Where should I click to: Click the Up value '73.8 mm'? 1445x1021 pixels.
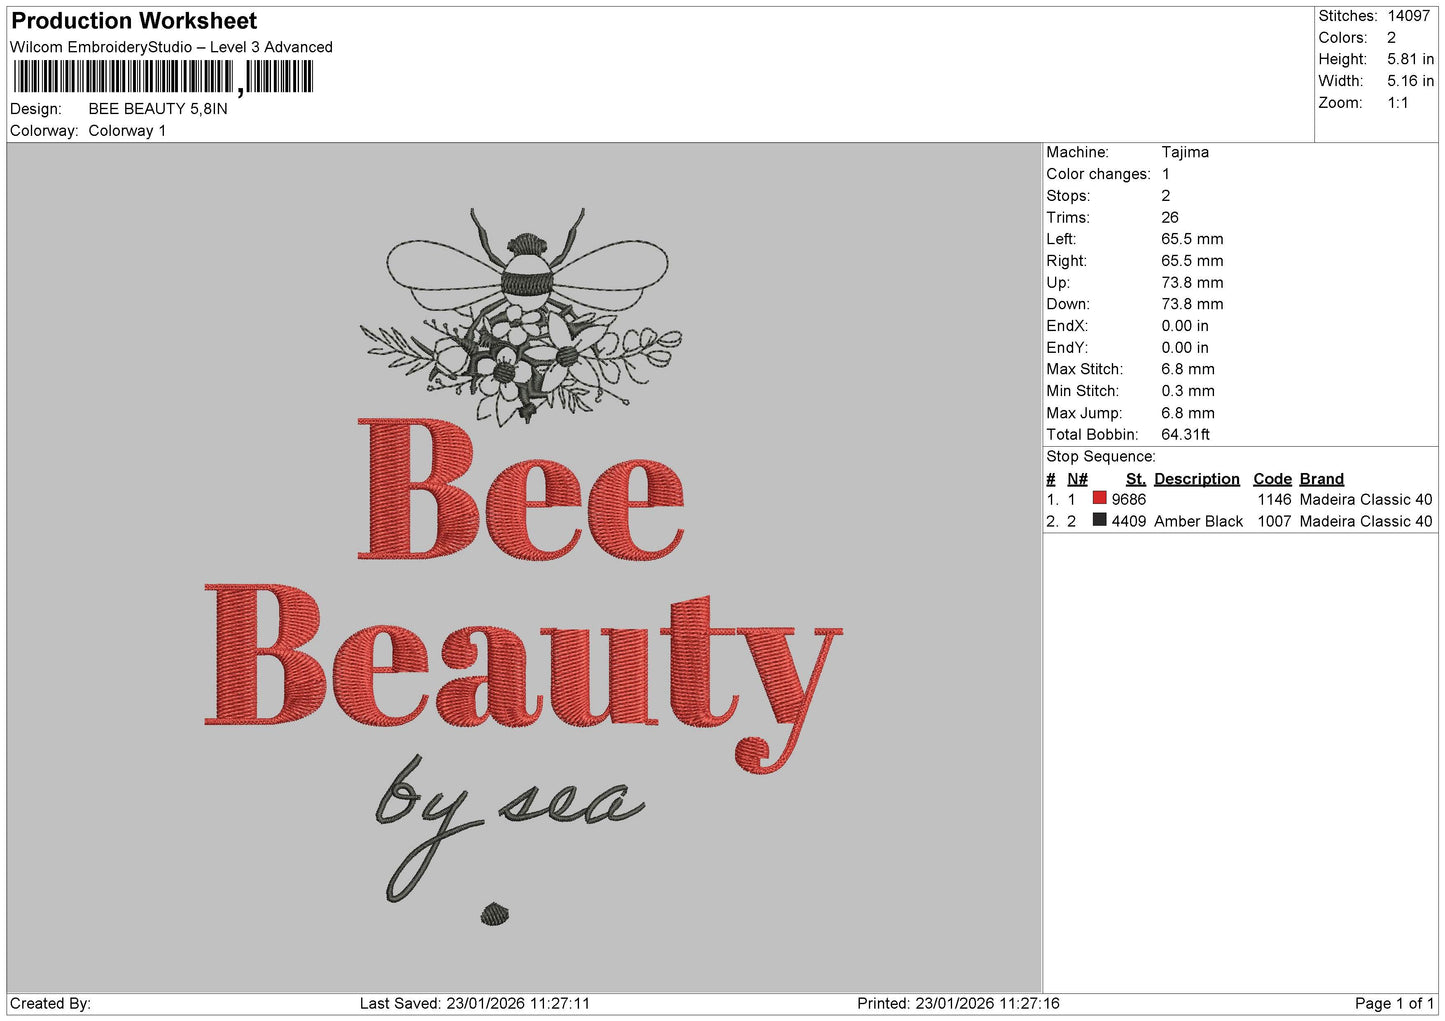[1192, 283]
